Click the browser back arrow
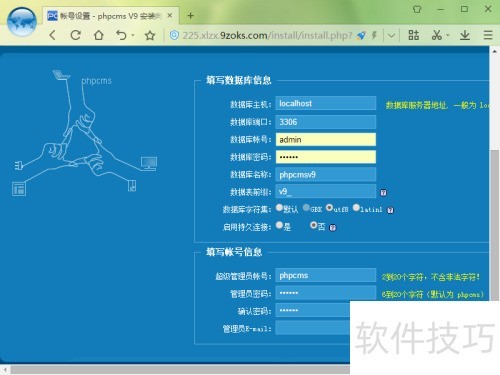 53,35
